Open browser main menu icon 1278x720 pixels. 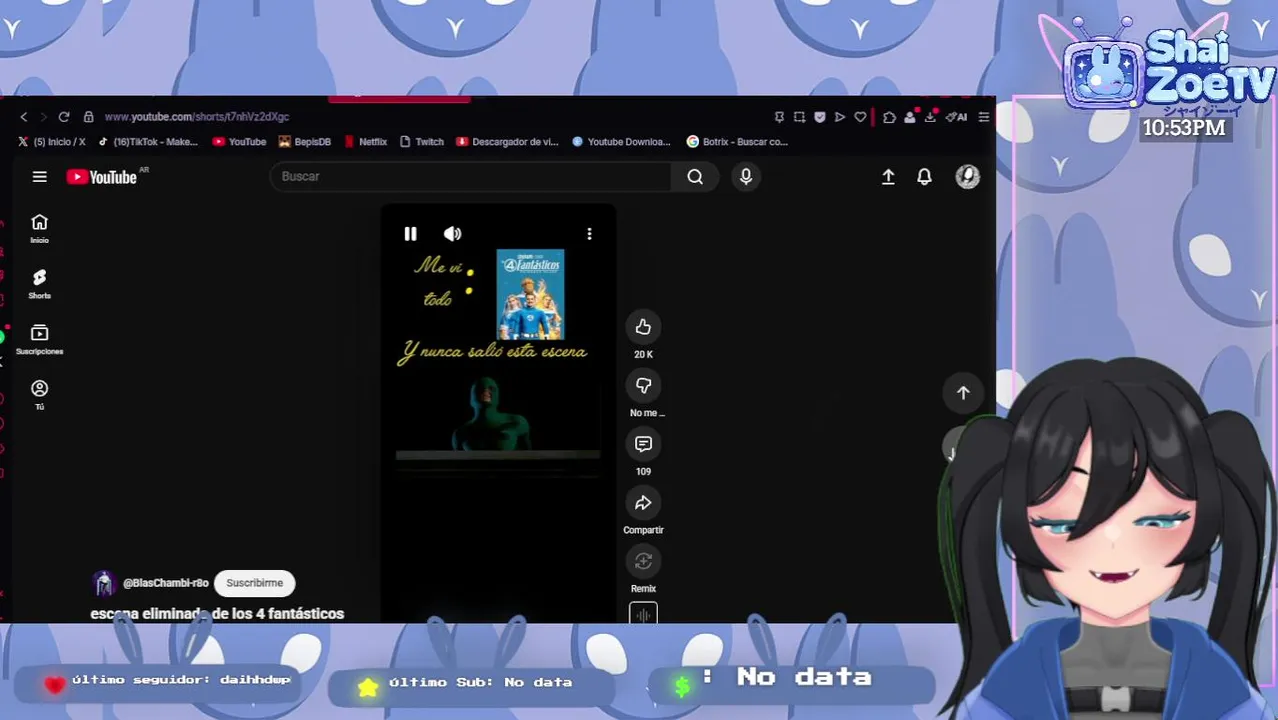click(x=984, y=117)
